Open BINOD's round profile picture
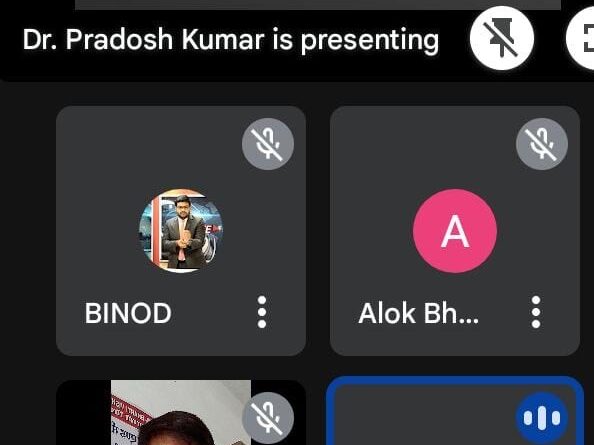594x445 pixels. tap(181, 231)
